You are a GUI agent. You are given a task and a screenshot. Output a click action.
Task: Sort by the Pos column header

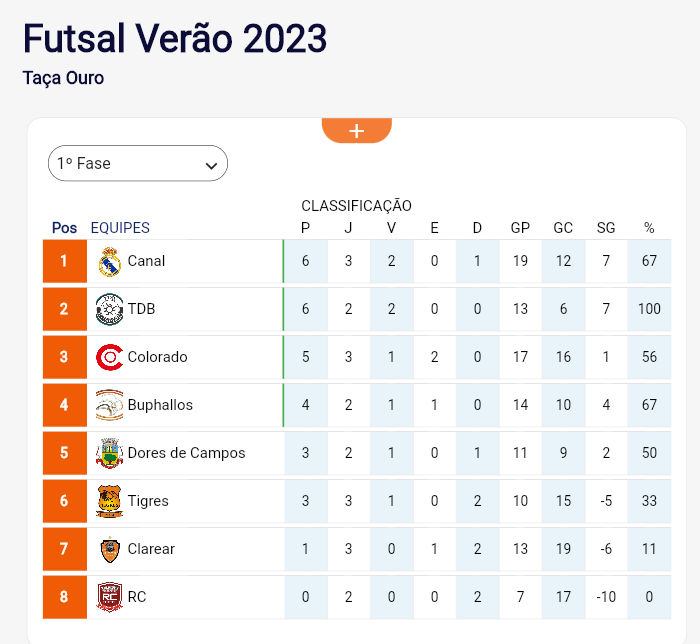[x=64, y=228]
